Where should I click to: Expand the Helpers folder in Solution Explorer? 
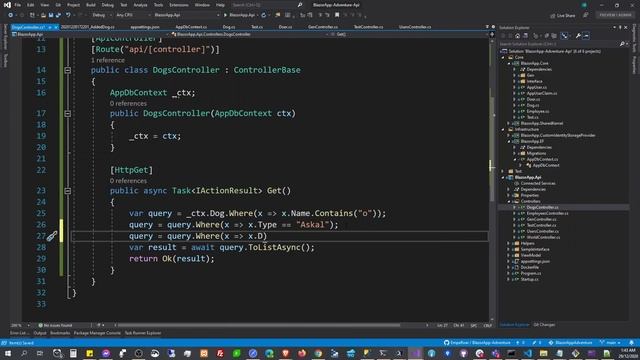coord(509,244)
